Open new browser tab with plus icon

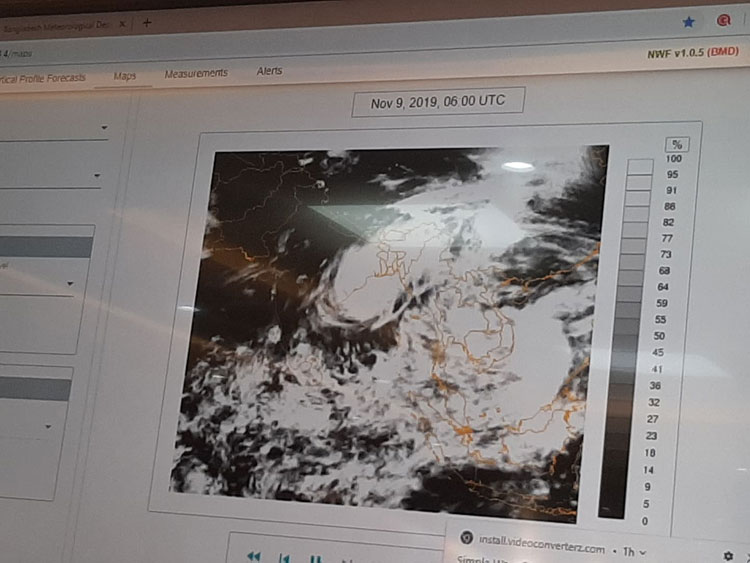click(147, 22)
